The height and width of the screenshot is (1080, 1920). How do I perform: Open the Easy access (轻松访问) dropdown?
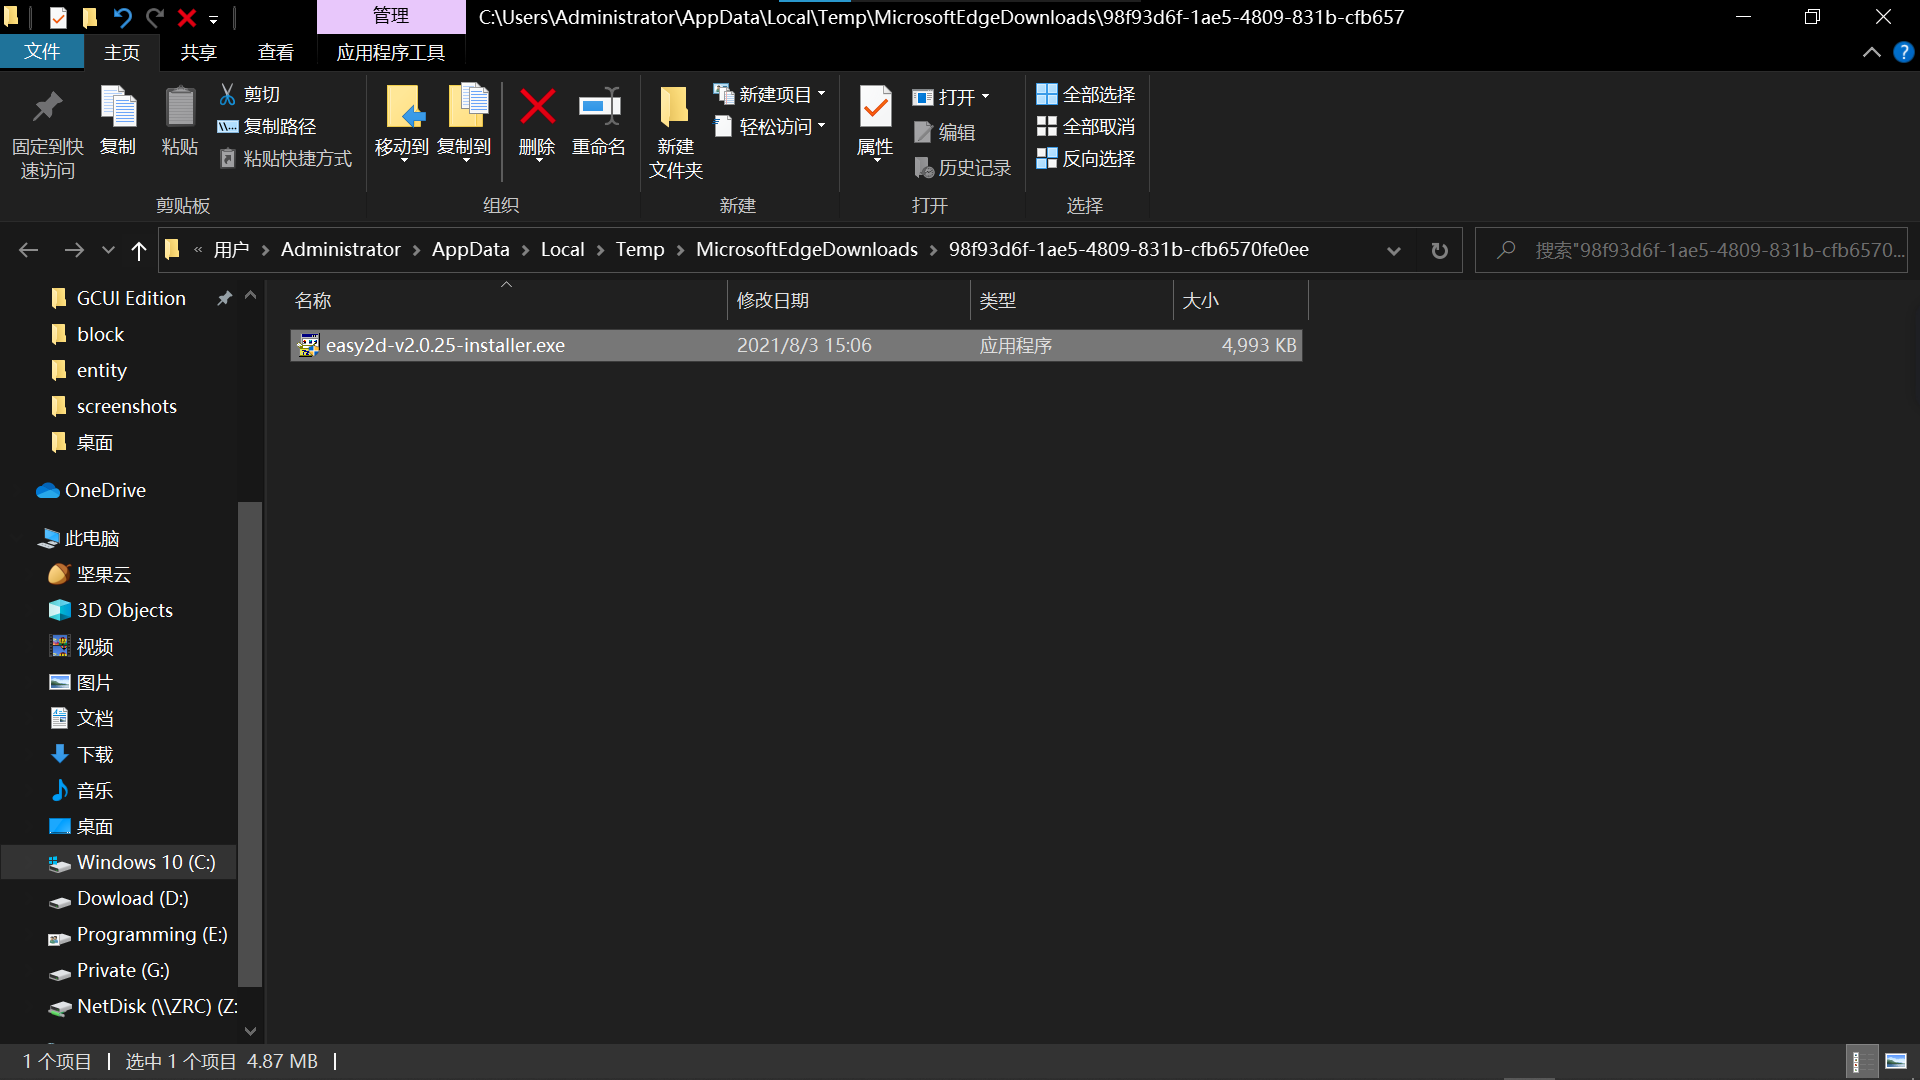[x=769, y=126]
